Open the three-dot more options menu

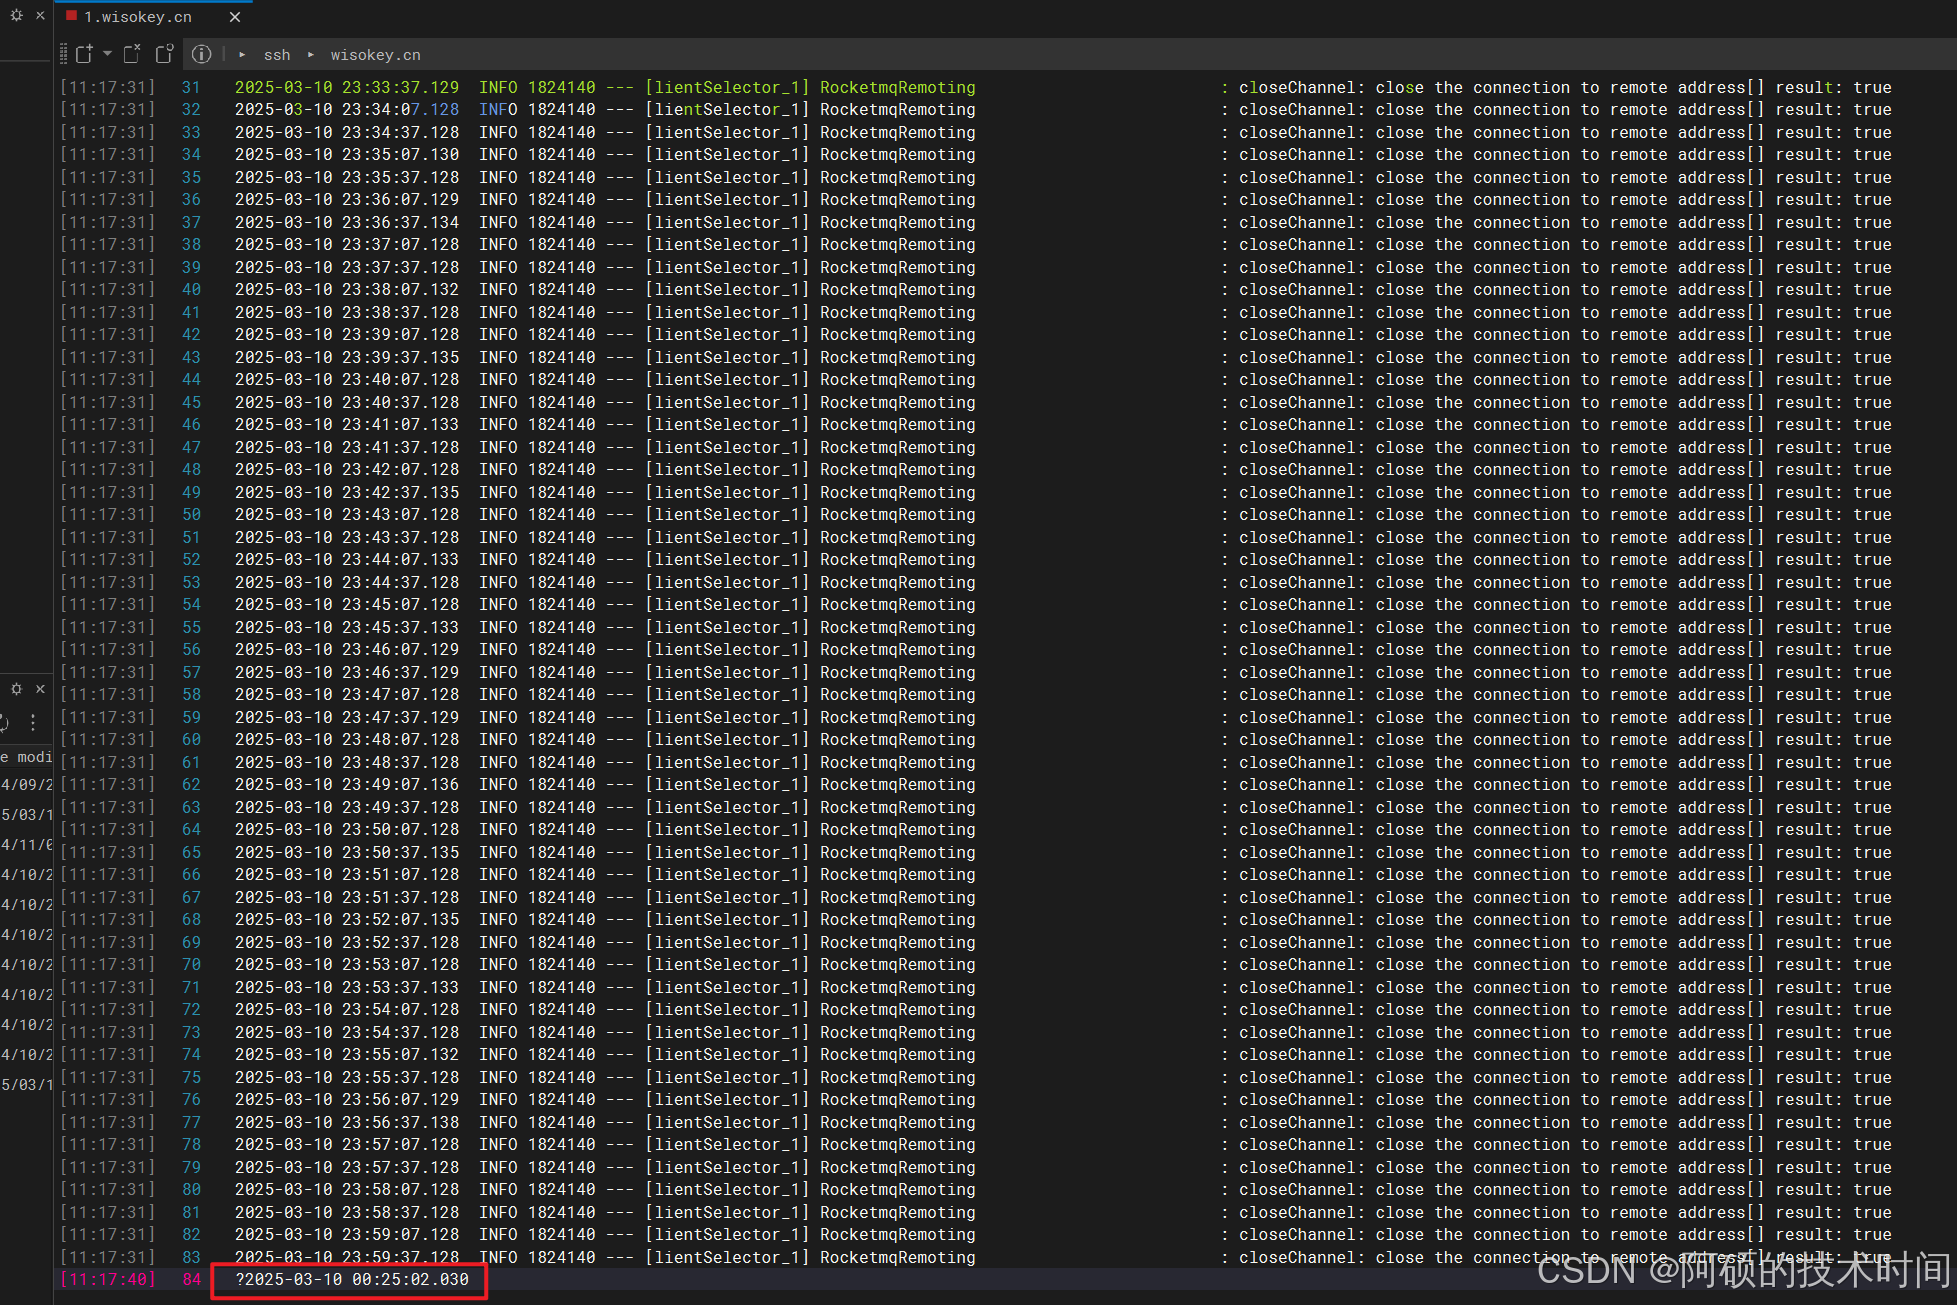33,722
